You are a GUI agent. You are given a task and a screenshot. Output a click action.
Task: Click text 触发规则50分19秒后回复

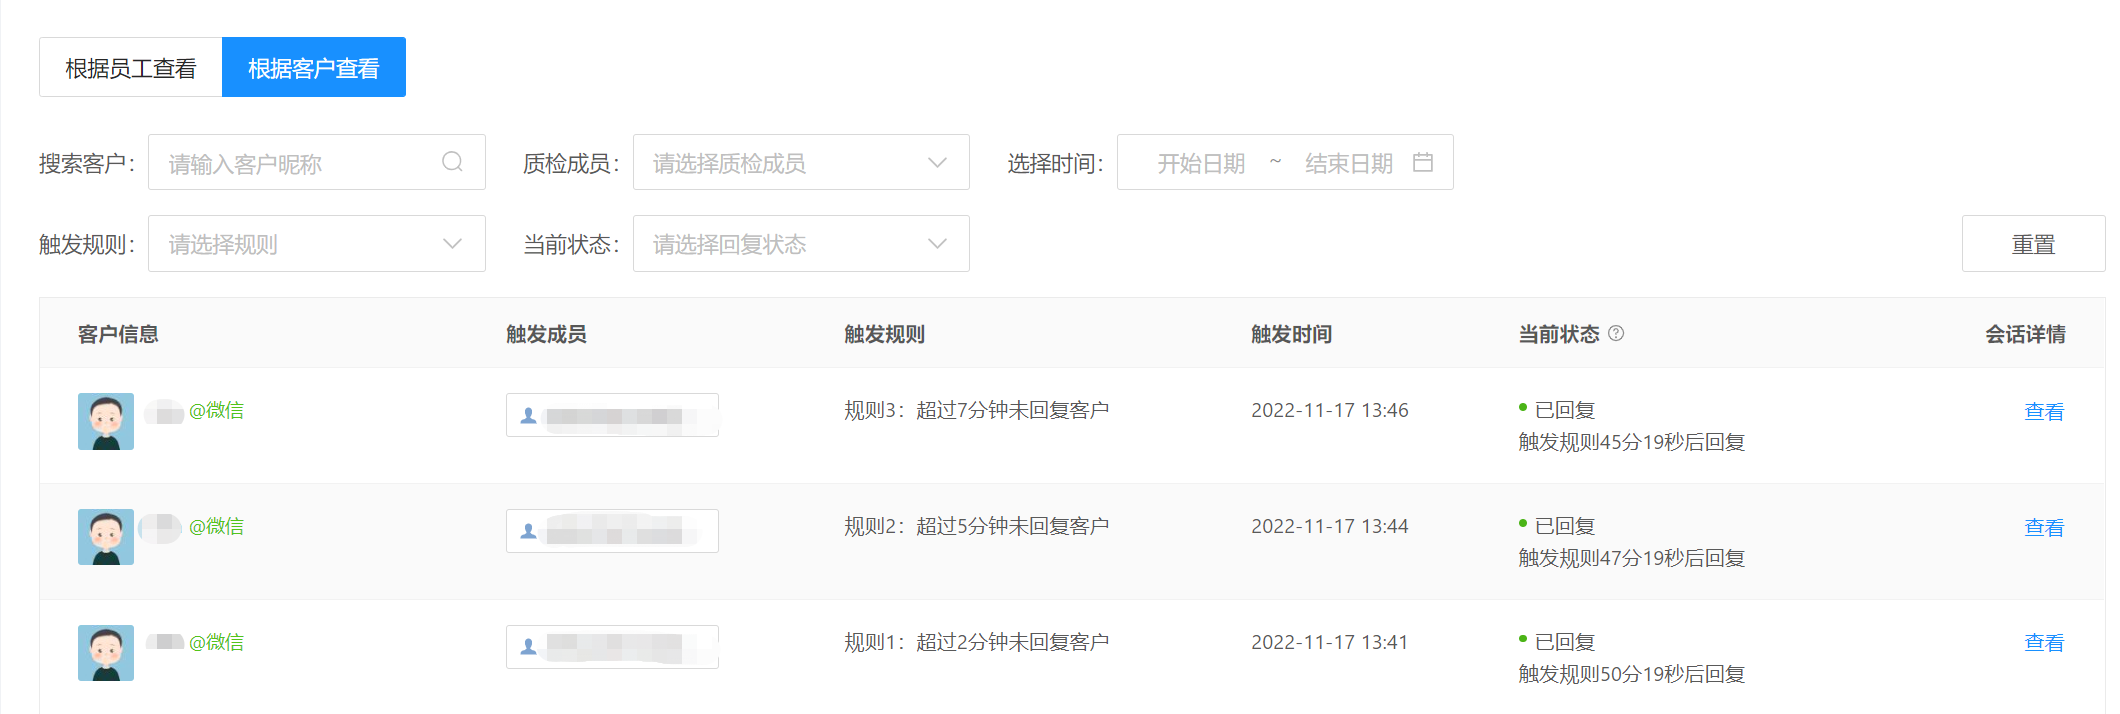(x=1632, y=674)
